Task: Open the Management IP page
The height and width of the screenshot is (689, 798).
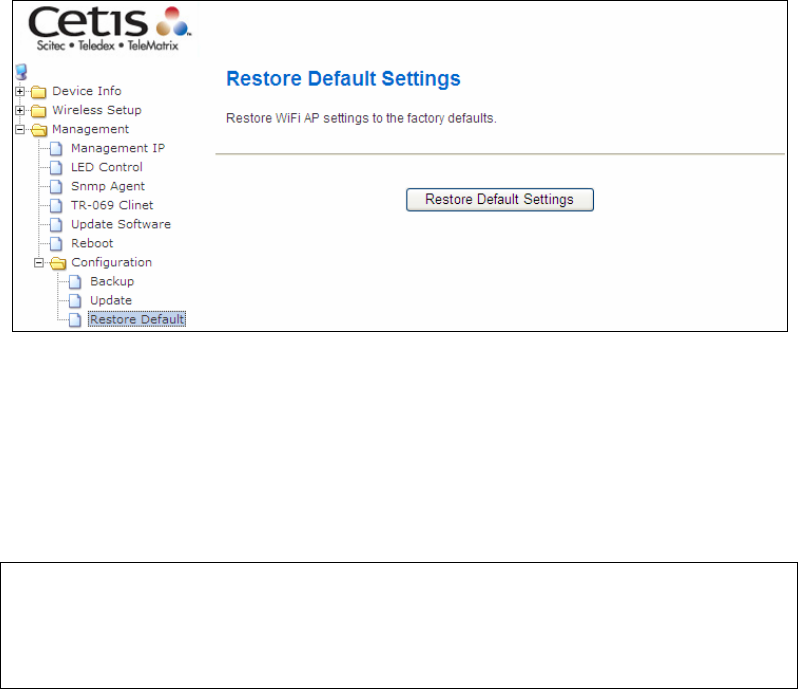Action: click(x=118, y=148)
